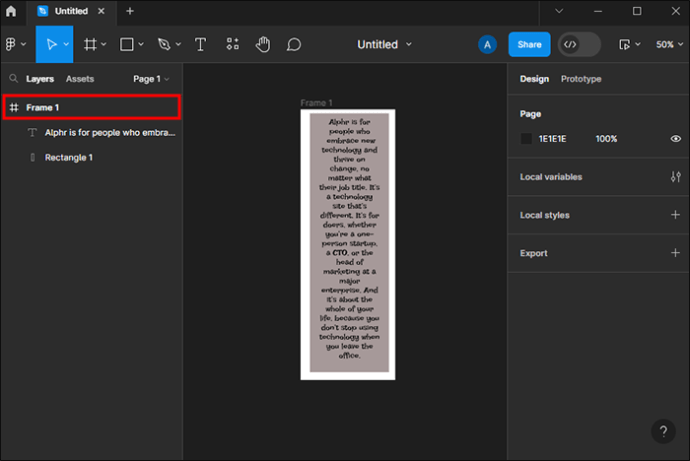Click the Home icon
This screenshot has height=461, width=690.
(x=11, y=11)
